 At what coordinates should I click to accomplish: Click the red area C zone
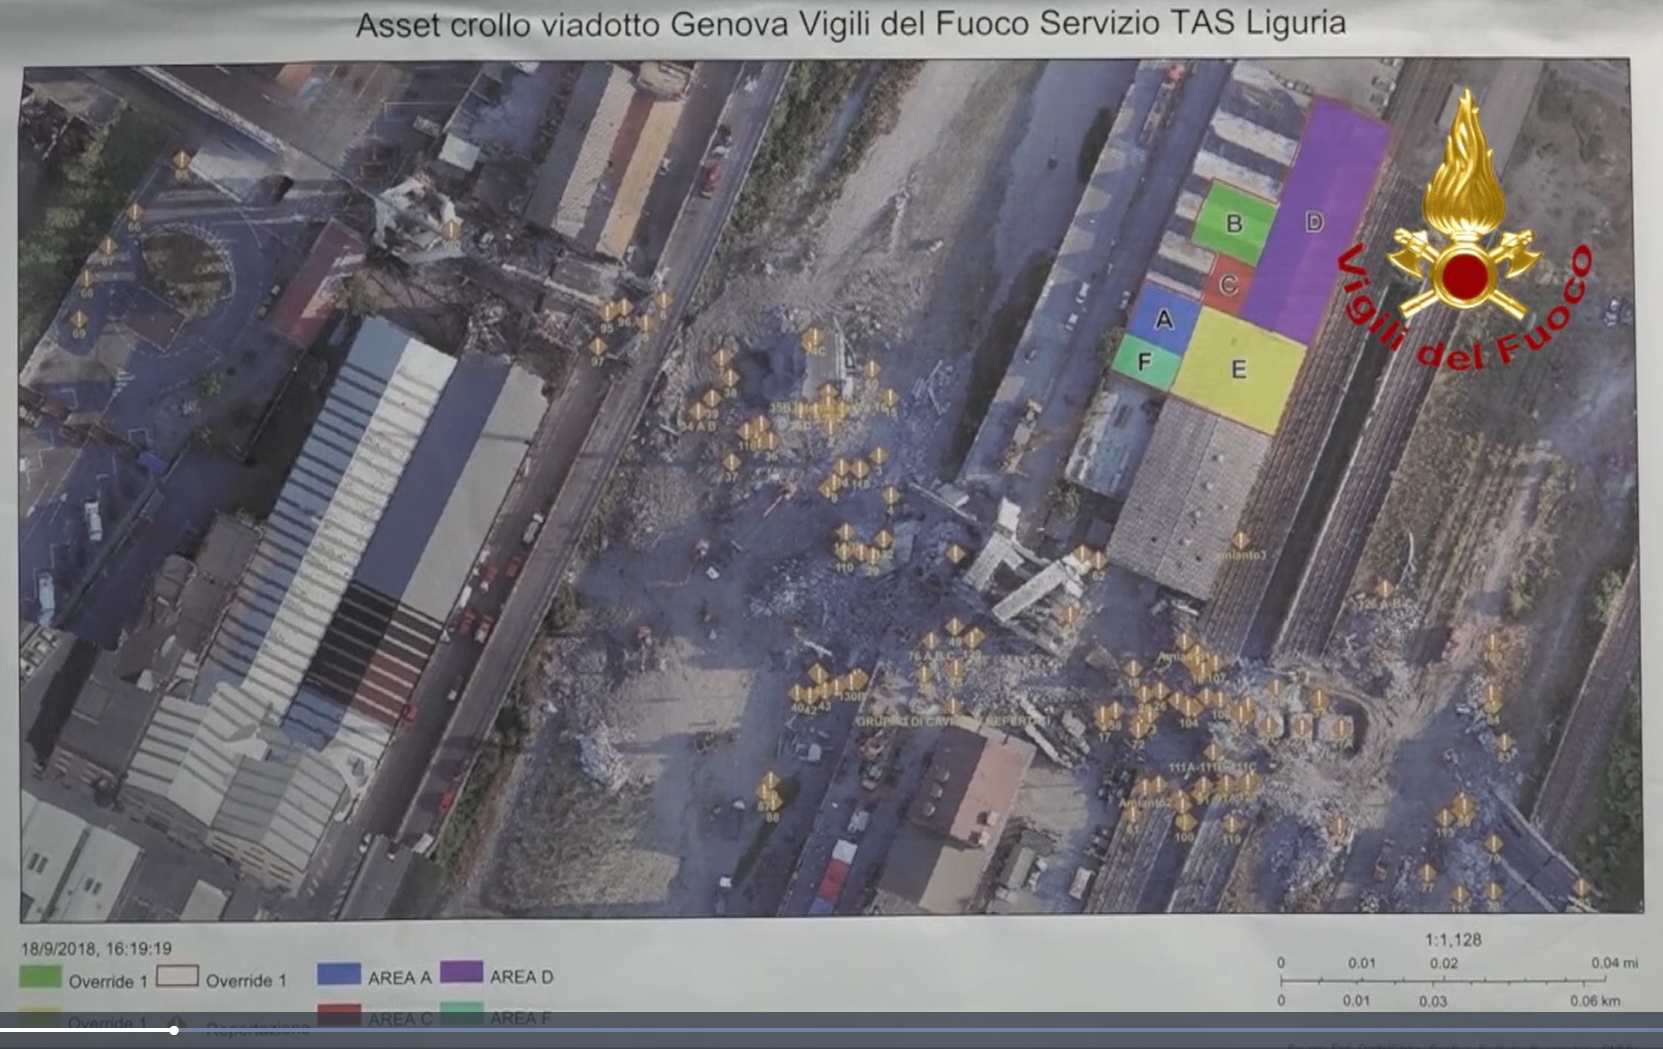pos(1229,283)
